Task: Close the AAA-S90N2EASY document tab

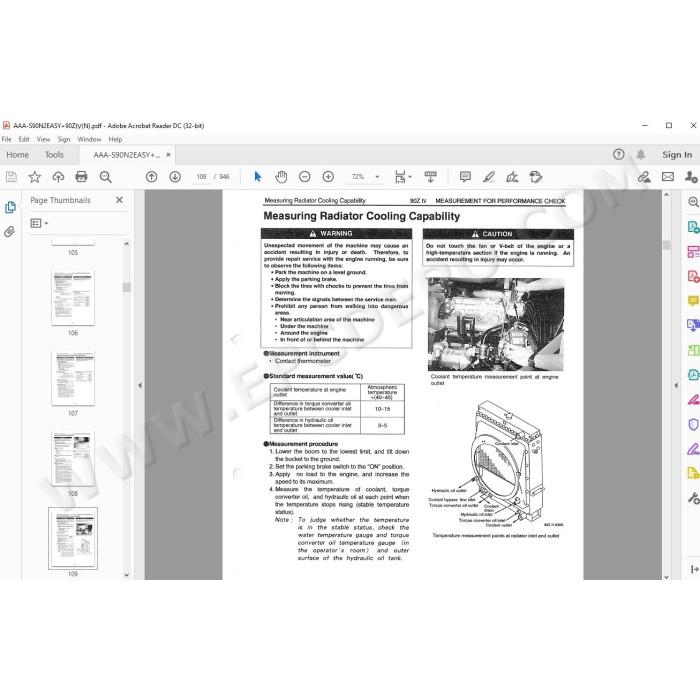Action: click(x=168, y=154)
